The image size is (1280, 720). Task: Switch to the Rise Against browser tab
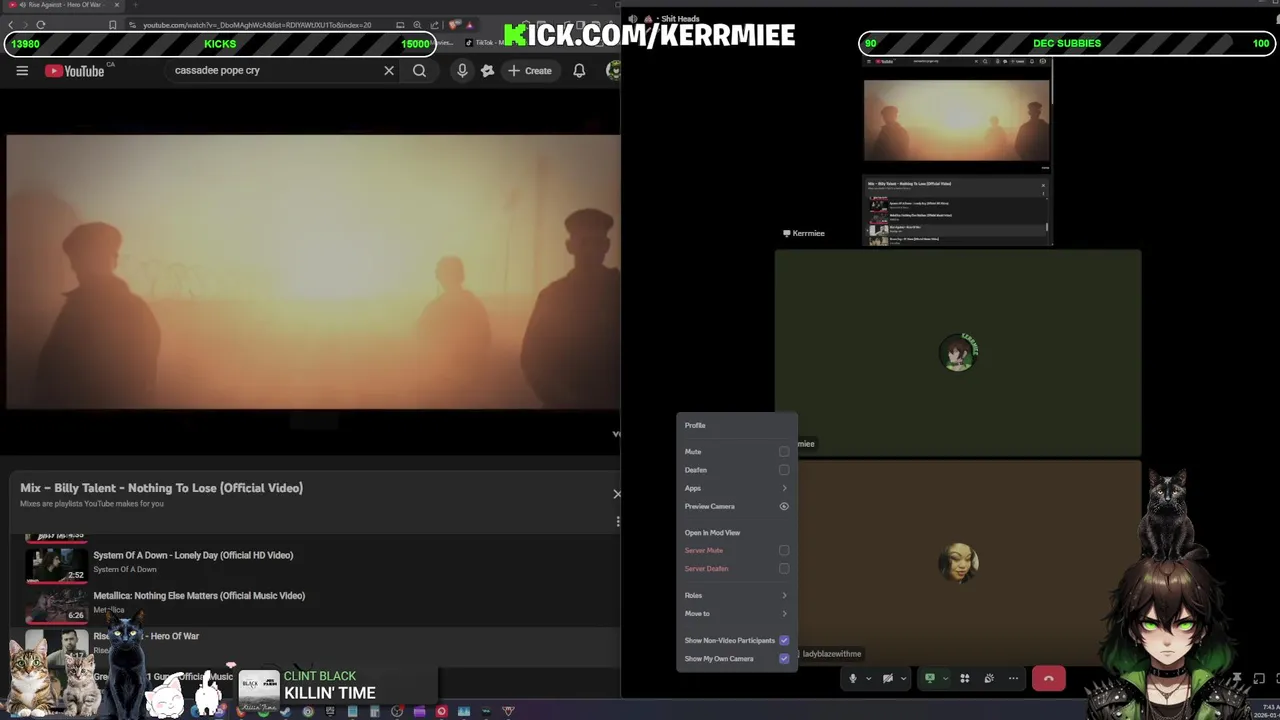coord(62,5)
